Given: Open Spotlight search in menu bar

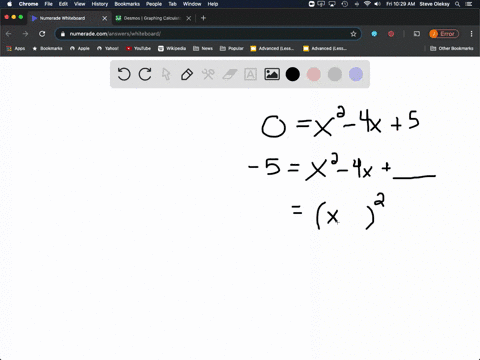Looking at the screenshot, I should [457, 4].
